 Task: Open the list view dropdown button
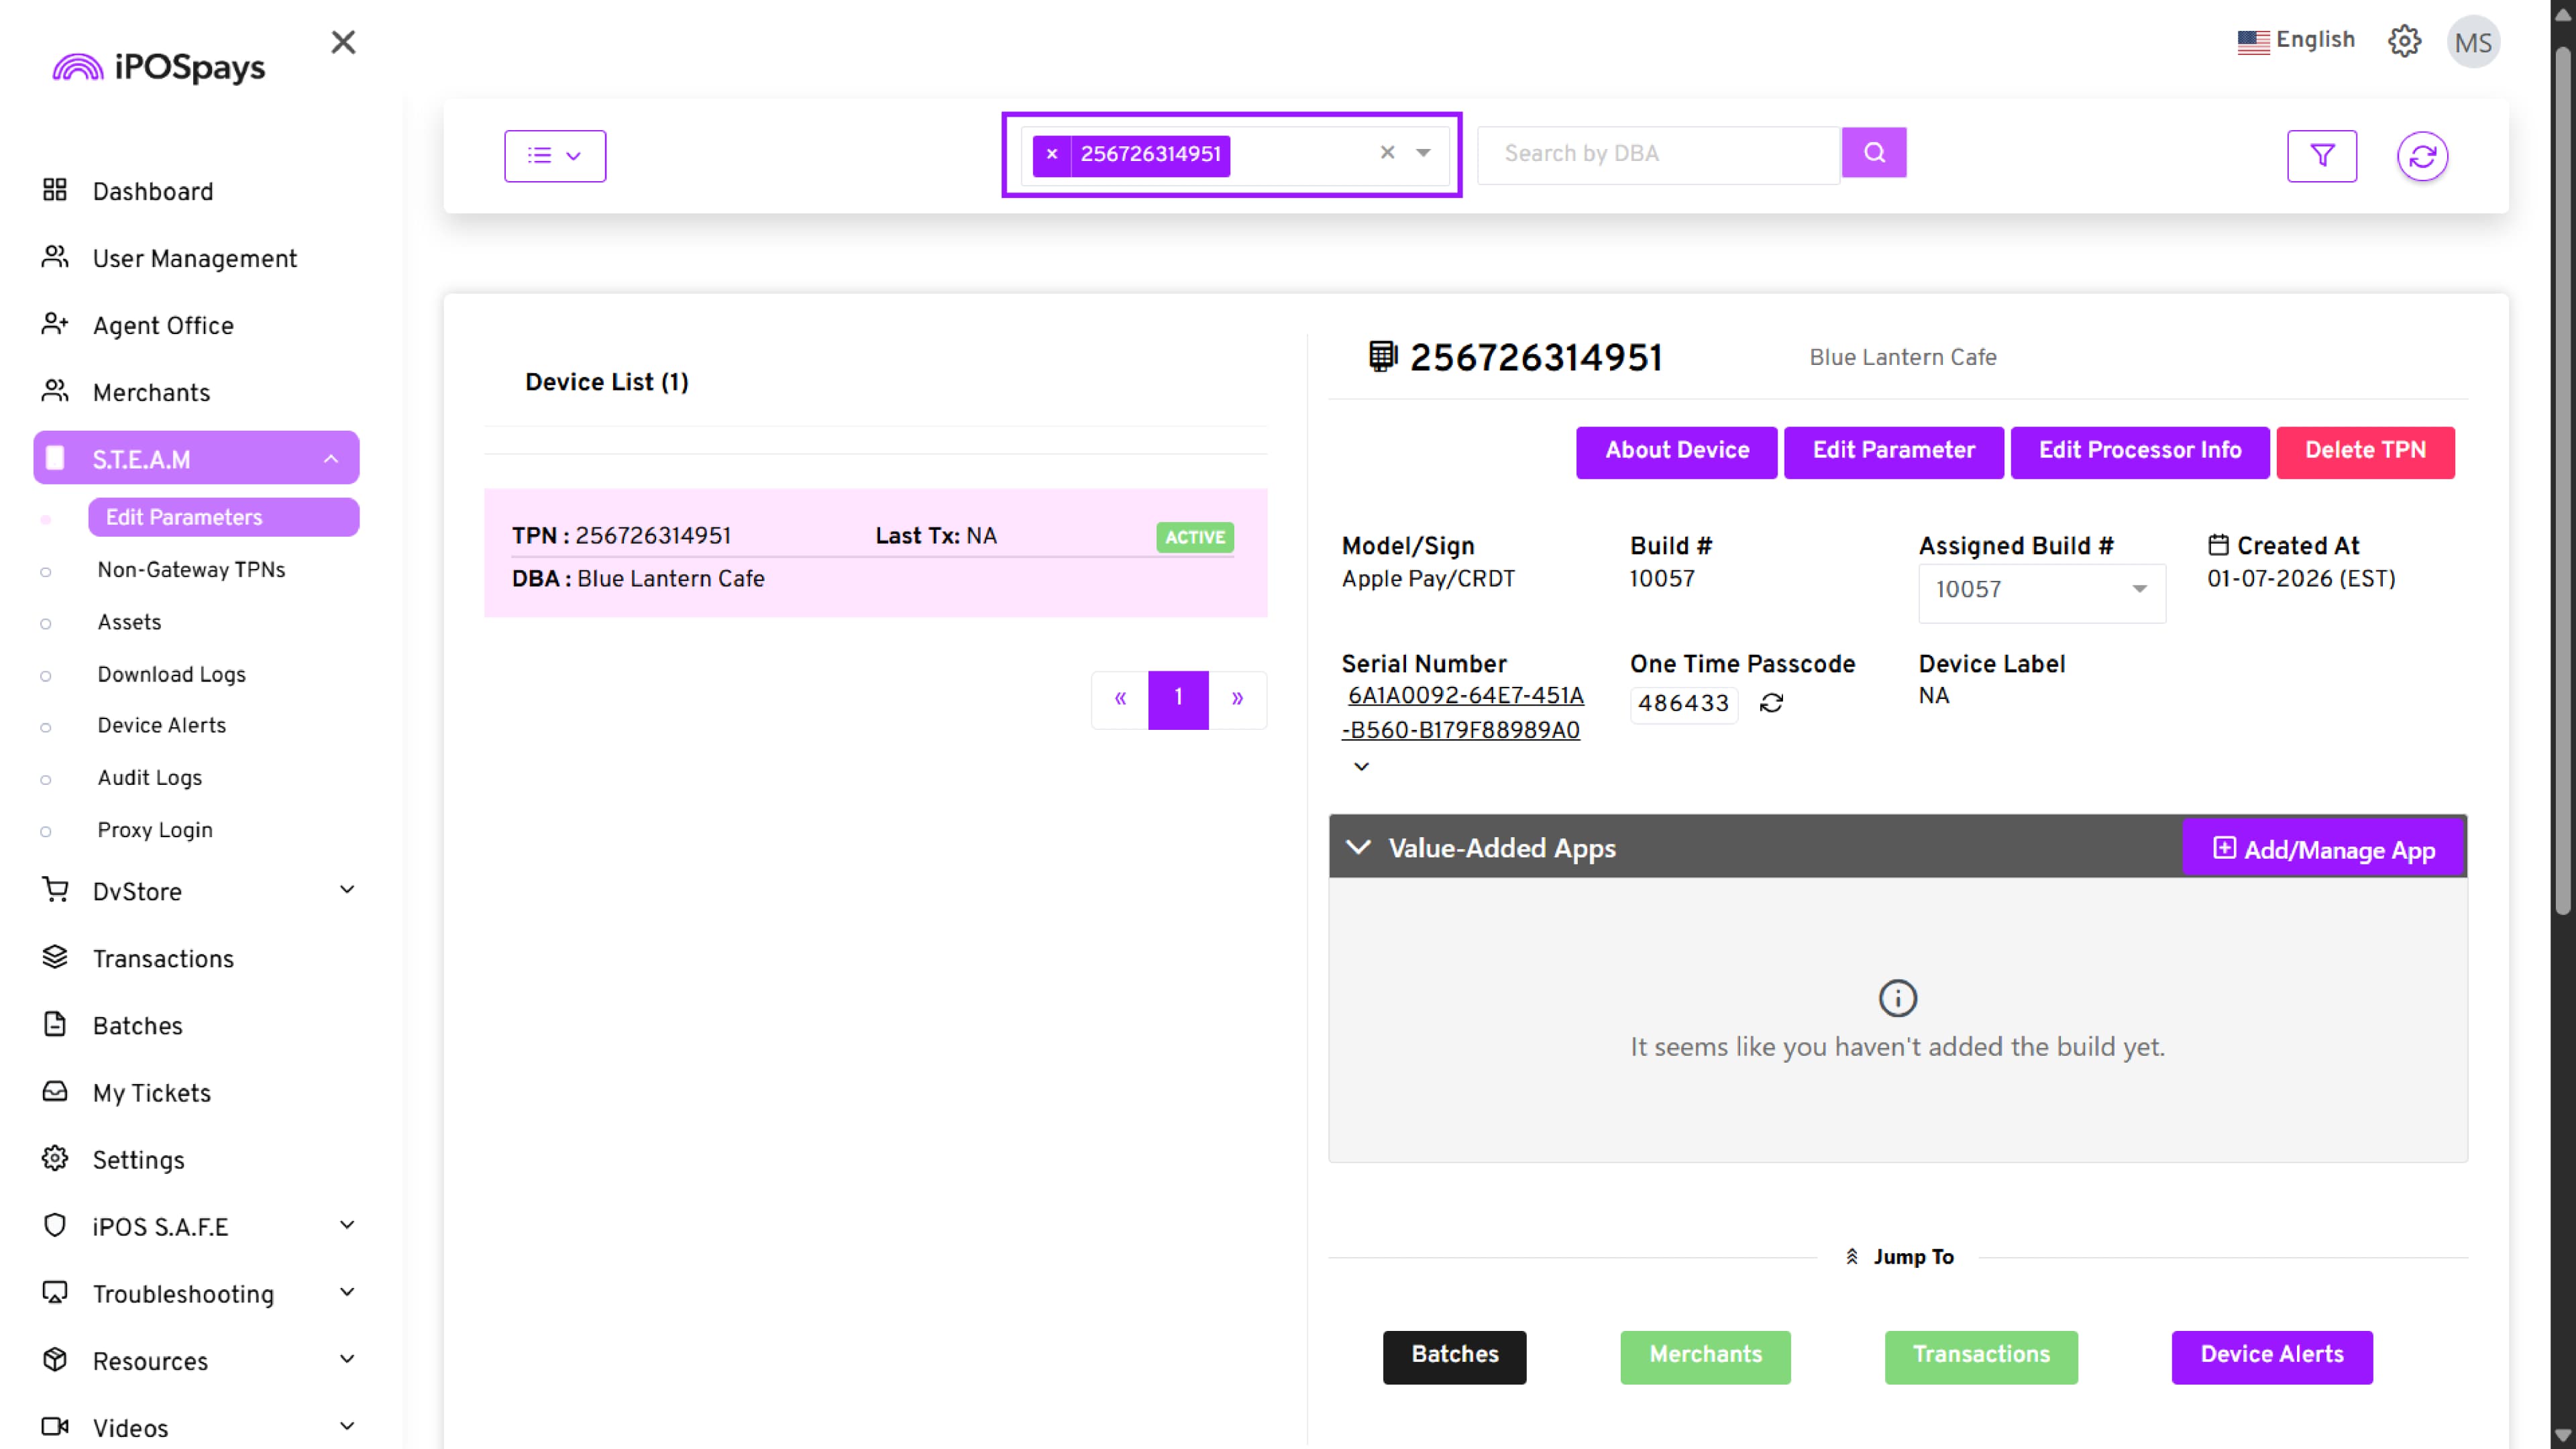pos(555,155)
